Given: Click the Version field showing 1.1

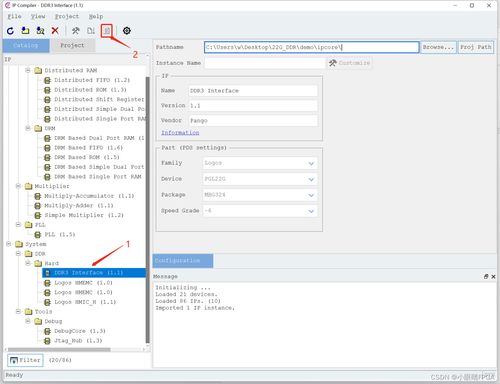Looking at the screenshot, I should (x=253, y=106).
